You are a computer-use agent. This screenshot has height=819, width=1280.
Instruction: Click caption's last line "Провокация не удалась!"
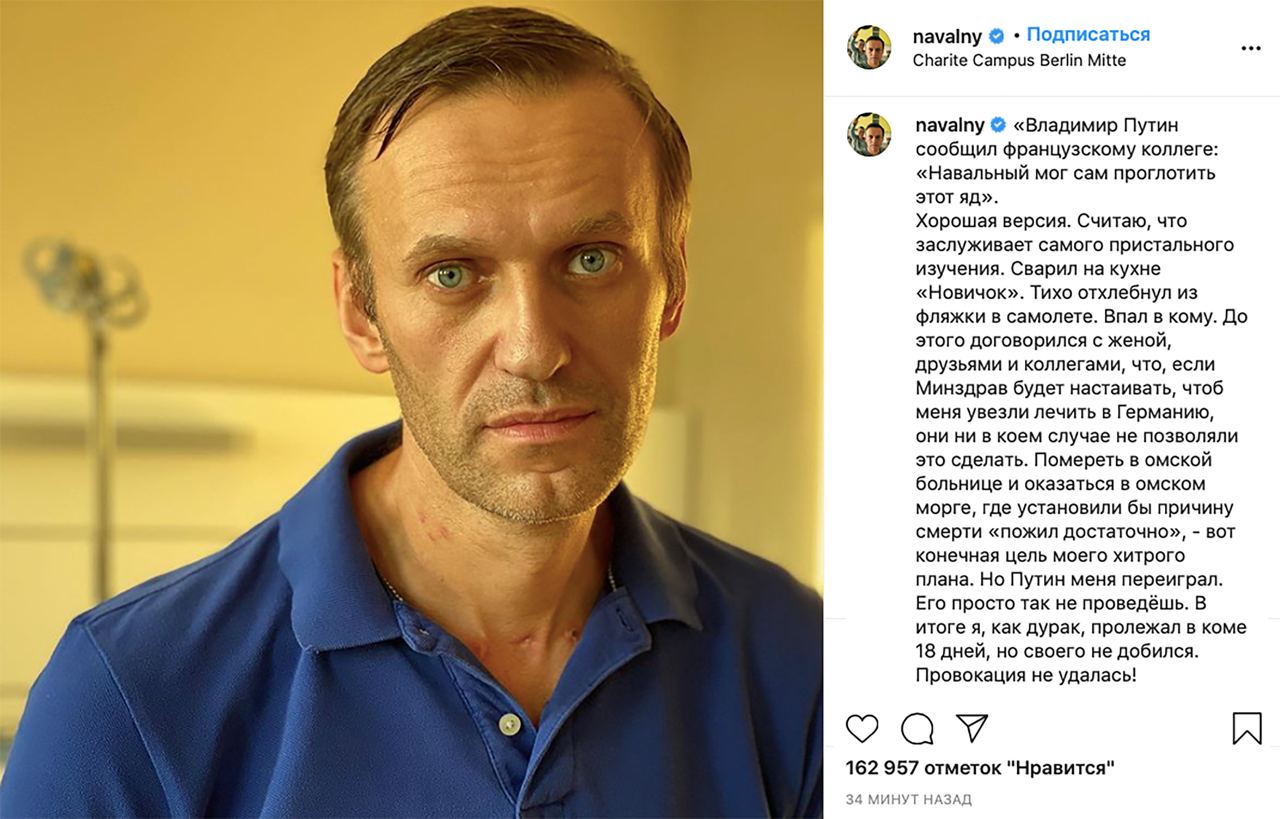click(x=1026, y=676)
